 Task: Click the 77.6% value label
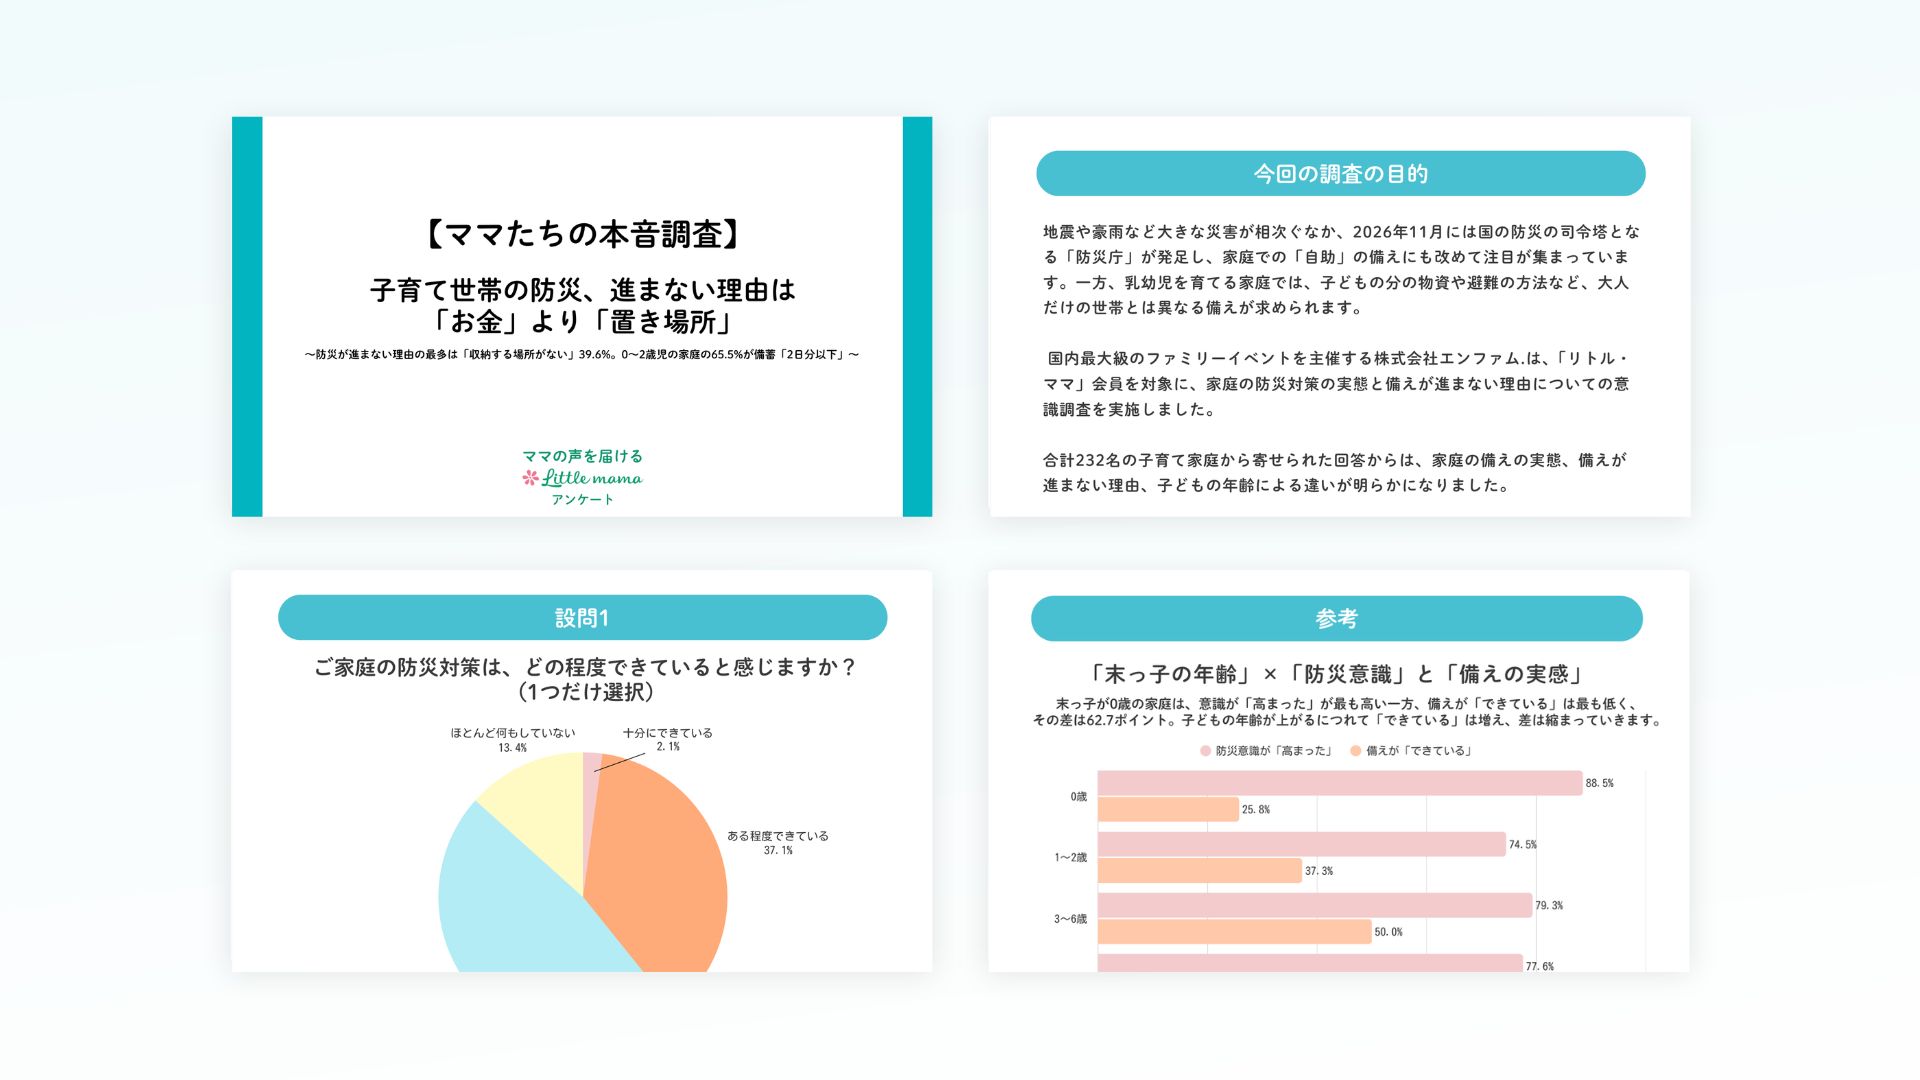point(1540,967)
